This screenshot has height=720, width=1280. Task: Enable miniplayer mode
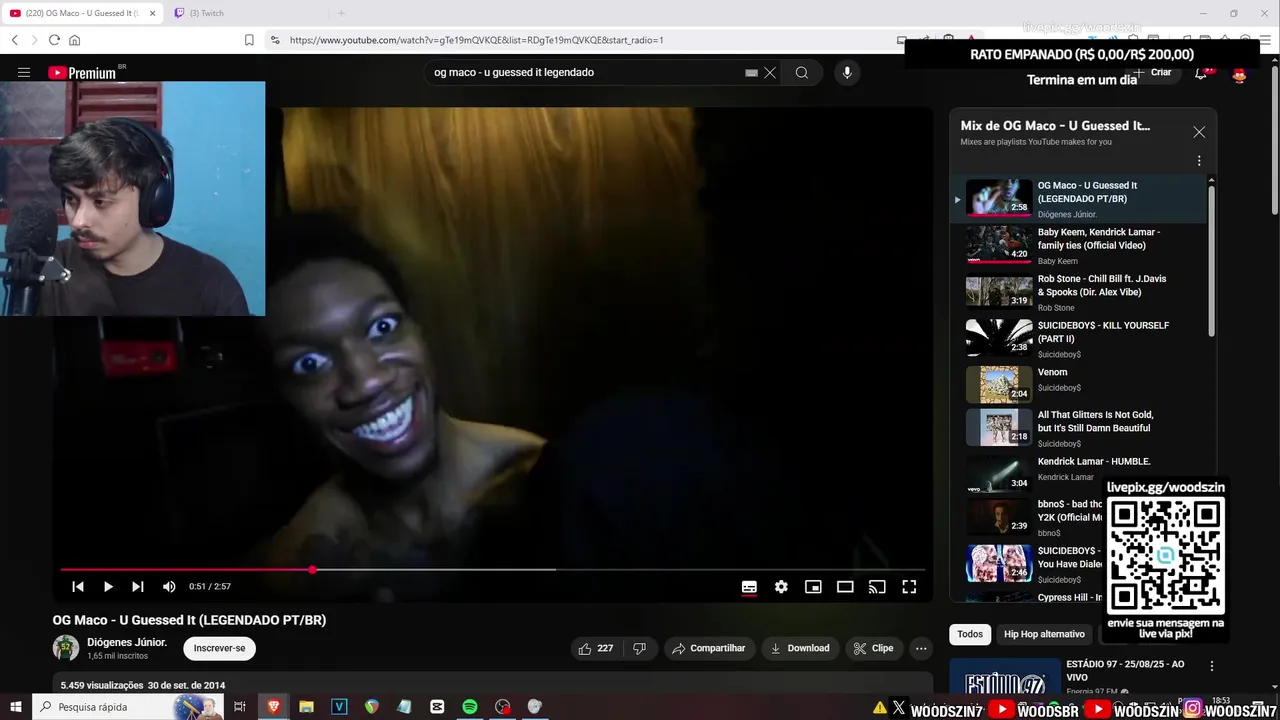tap(813, 587)
